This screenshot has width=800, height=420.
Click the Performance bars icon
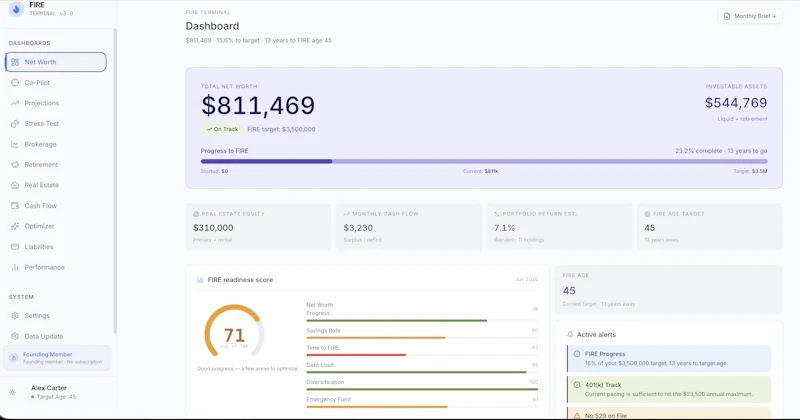coord(15,267)
